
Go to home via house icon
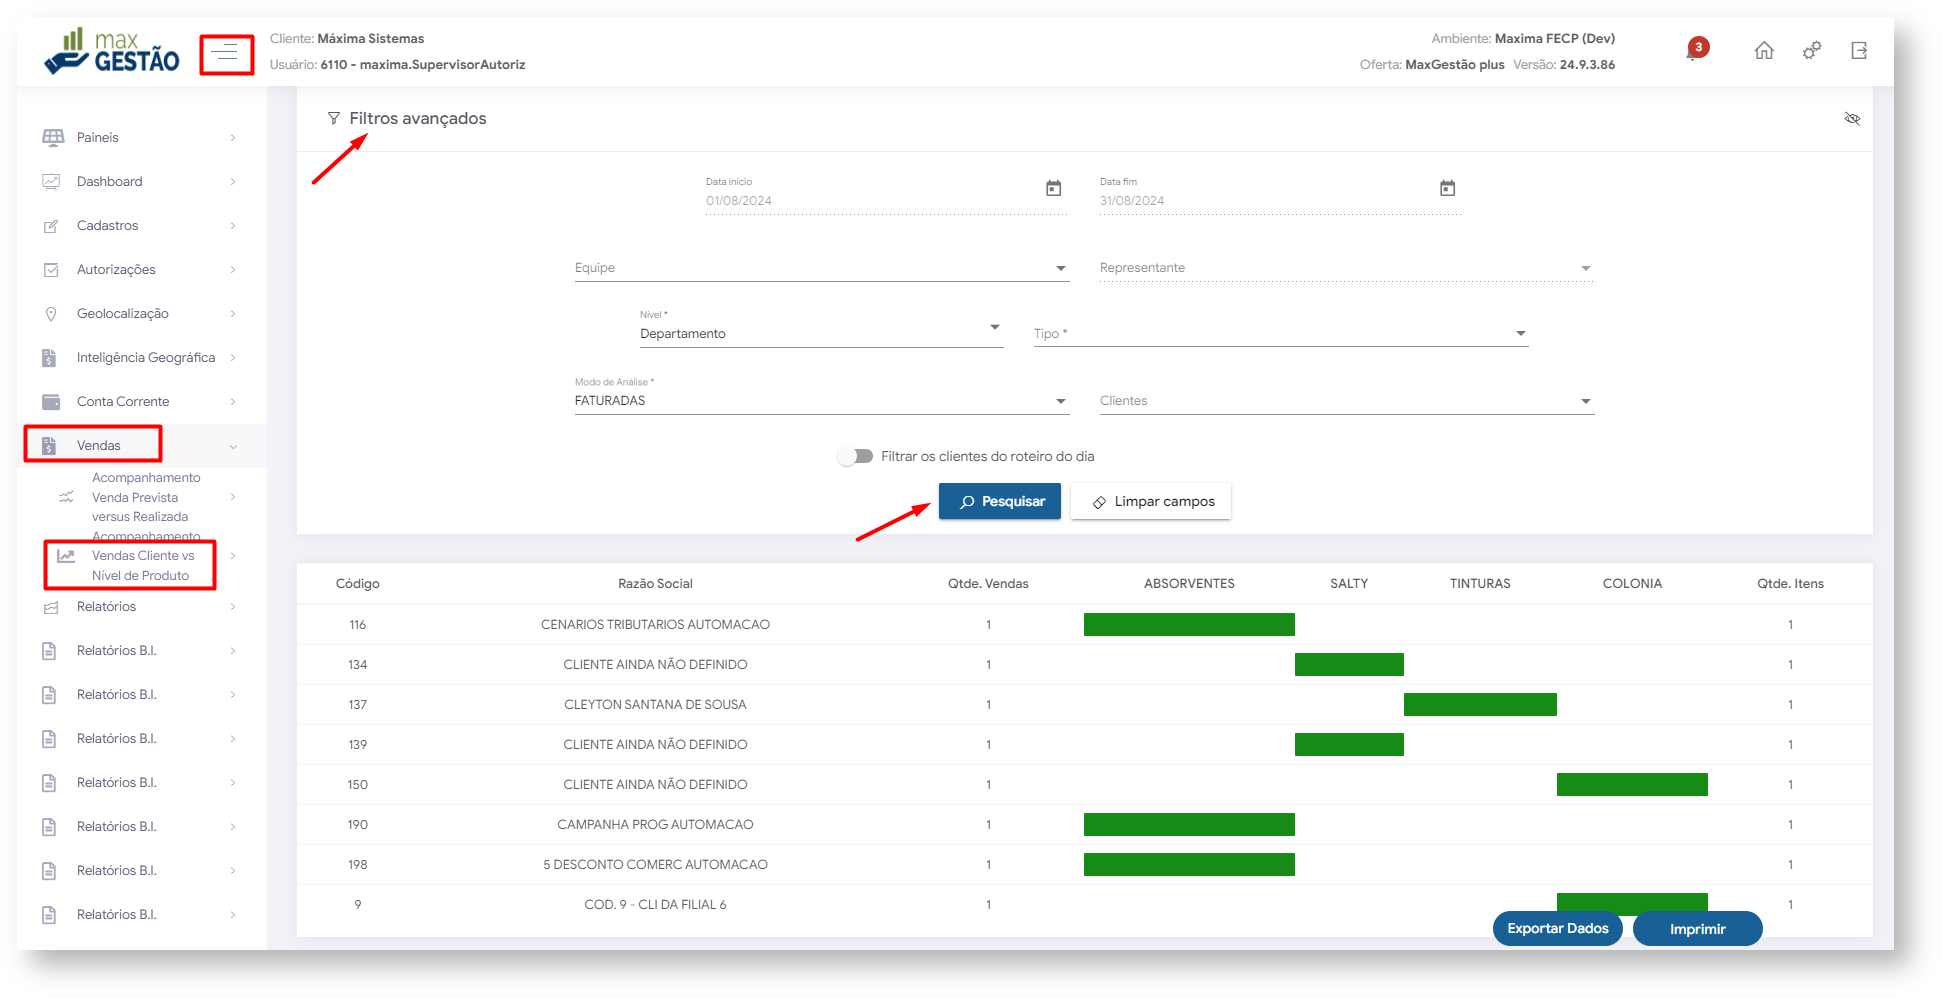click(1764, 51)
